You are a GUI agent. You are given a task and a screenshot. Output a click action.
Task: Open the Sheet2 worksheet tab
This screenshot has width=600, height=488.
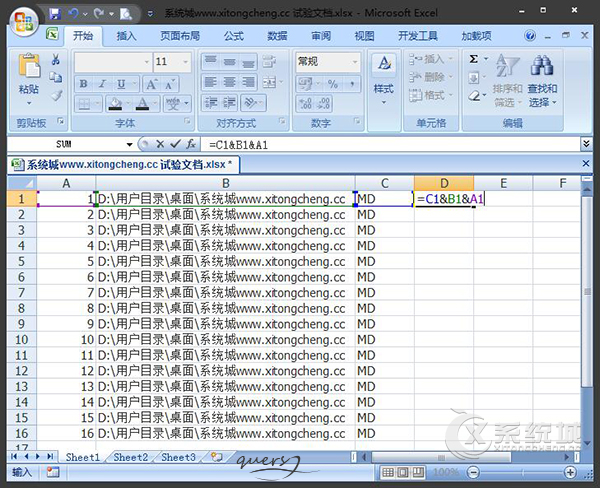(130, 457)
